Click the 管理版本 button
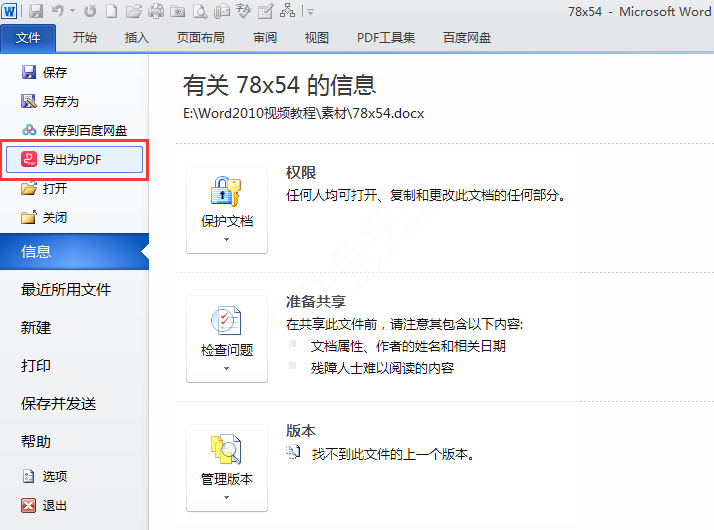The width and height of the screenshot is (714, 530). (x=227, y=468)
